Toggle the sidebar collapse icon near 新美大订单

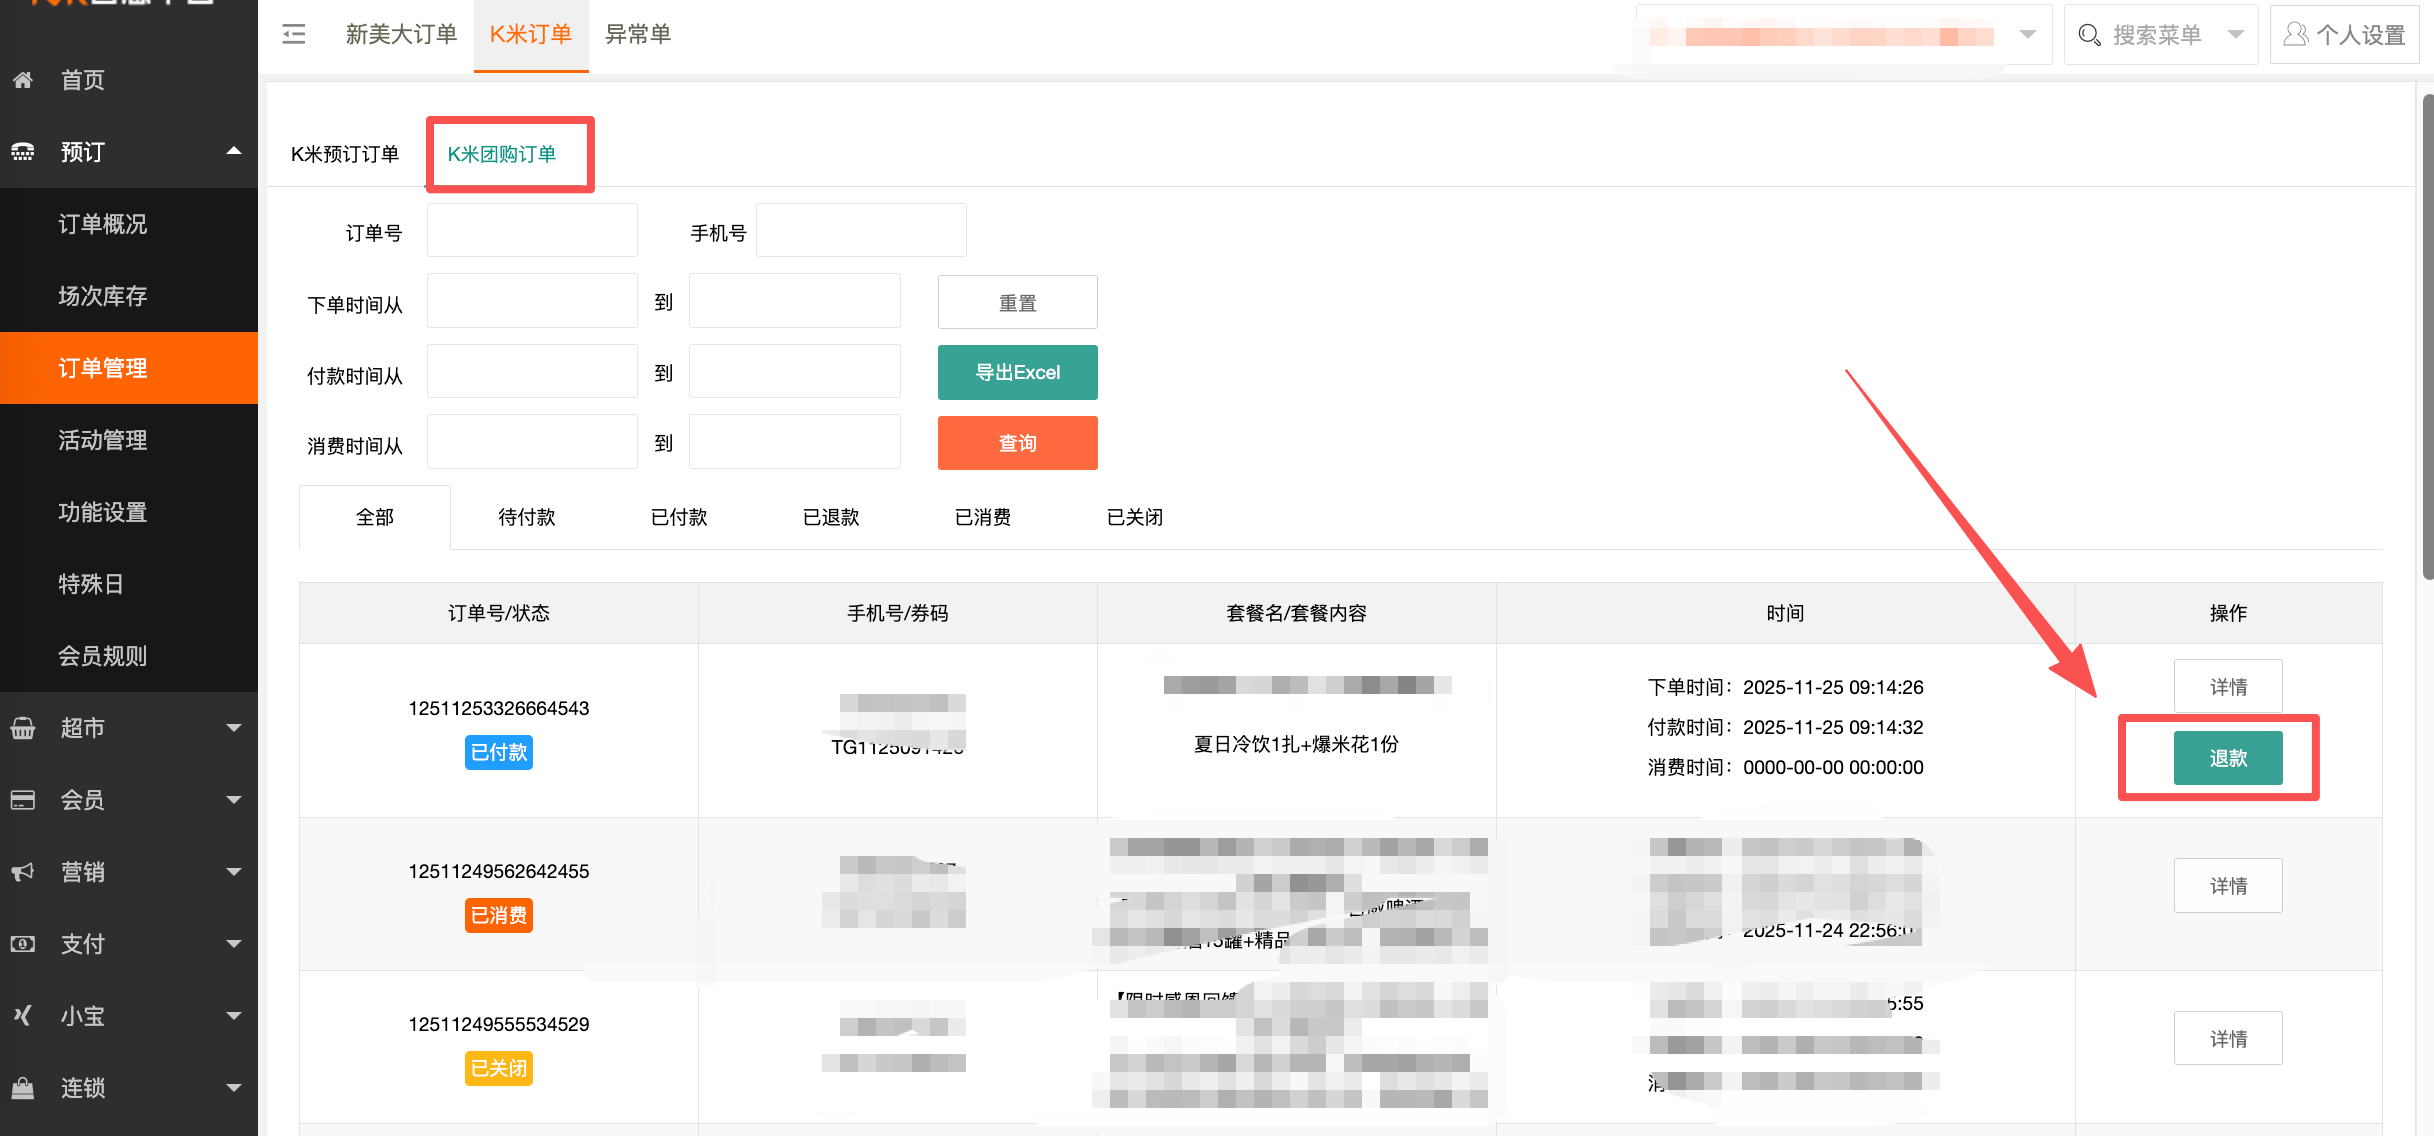293,33
